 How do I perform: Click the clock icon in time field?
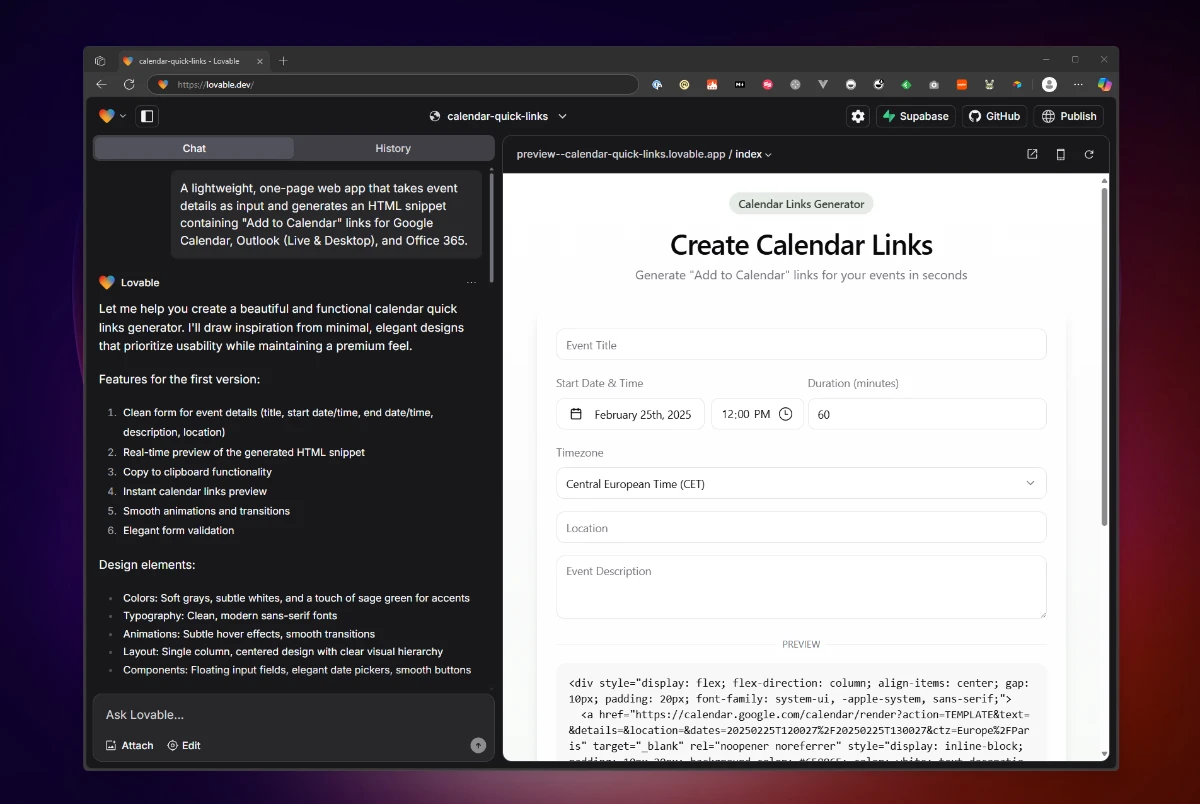click(x=785, y=414)
